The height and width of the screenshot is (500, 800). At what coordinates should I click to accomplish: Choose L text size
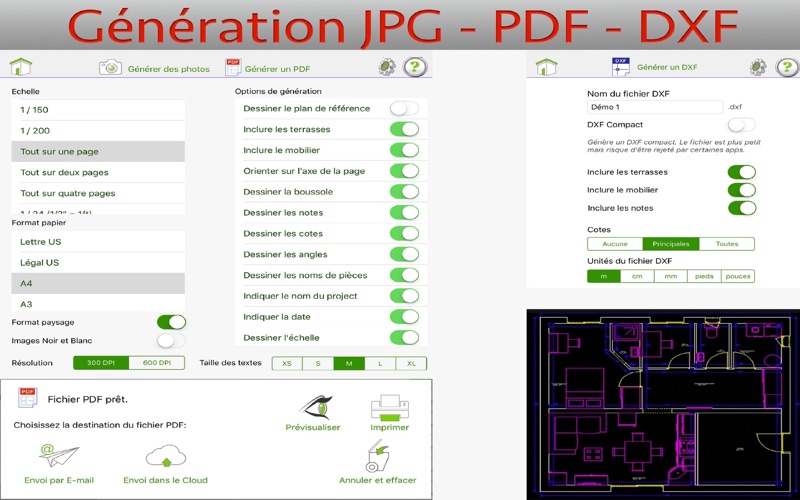tap(380, 364)
